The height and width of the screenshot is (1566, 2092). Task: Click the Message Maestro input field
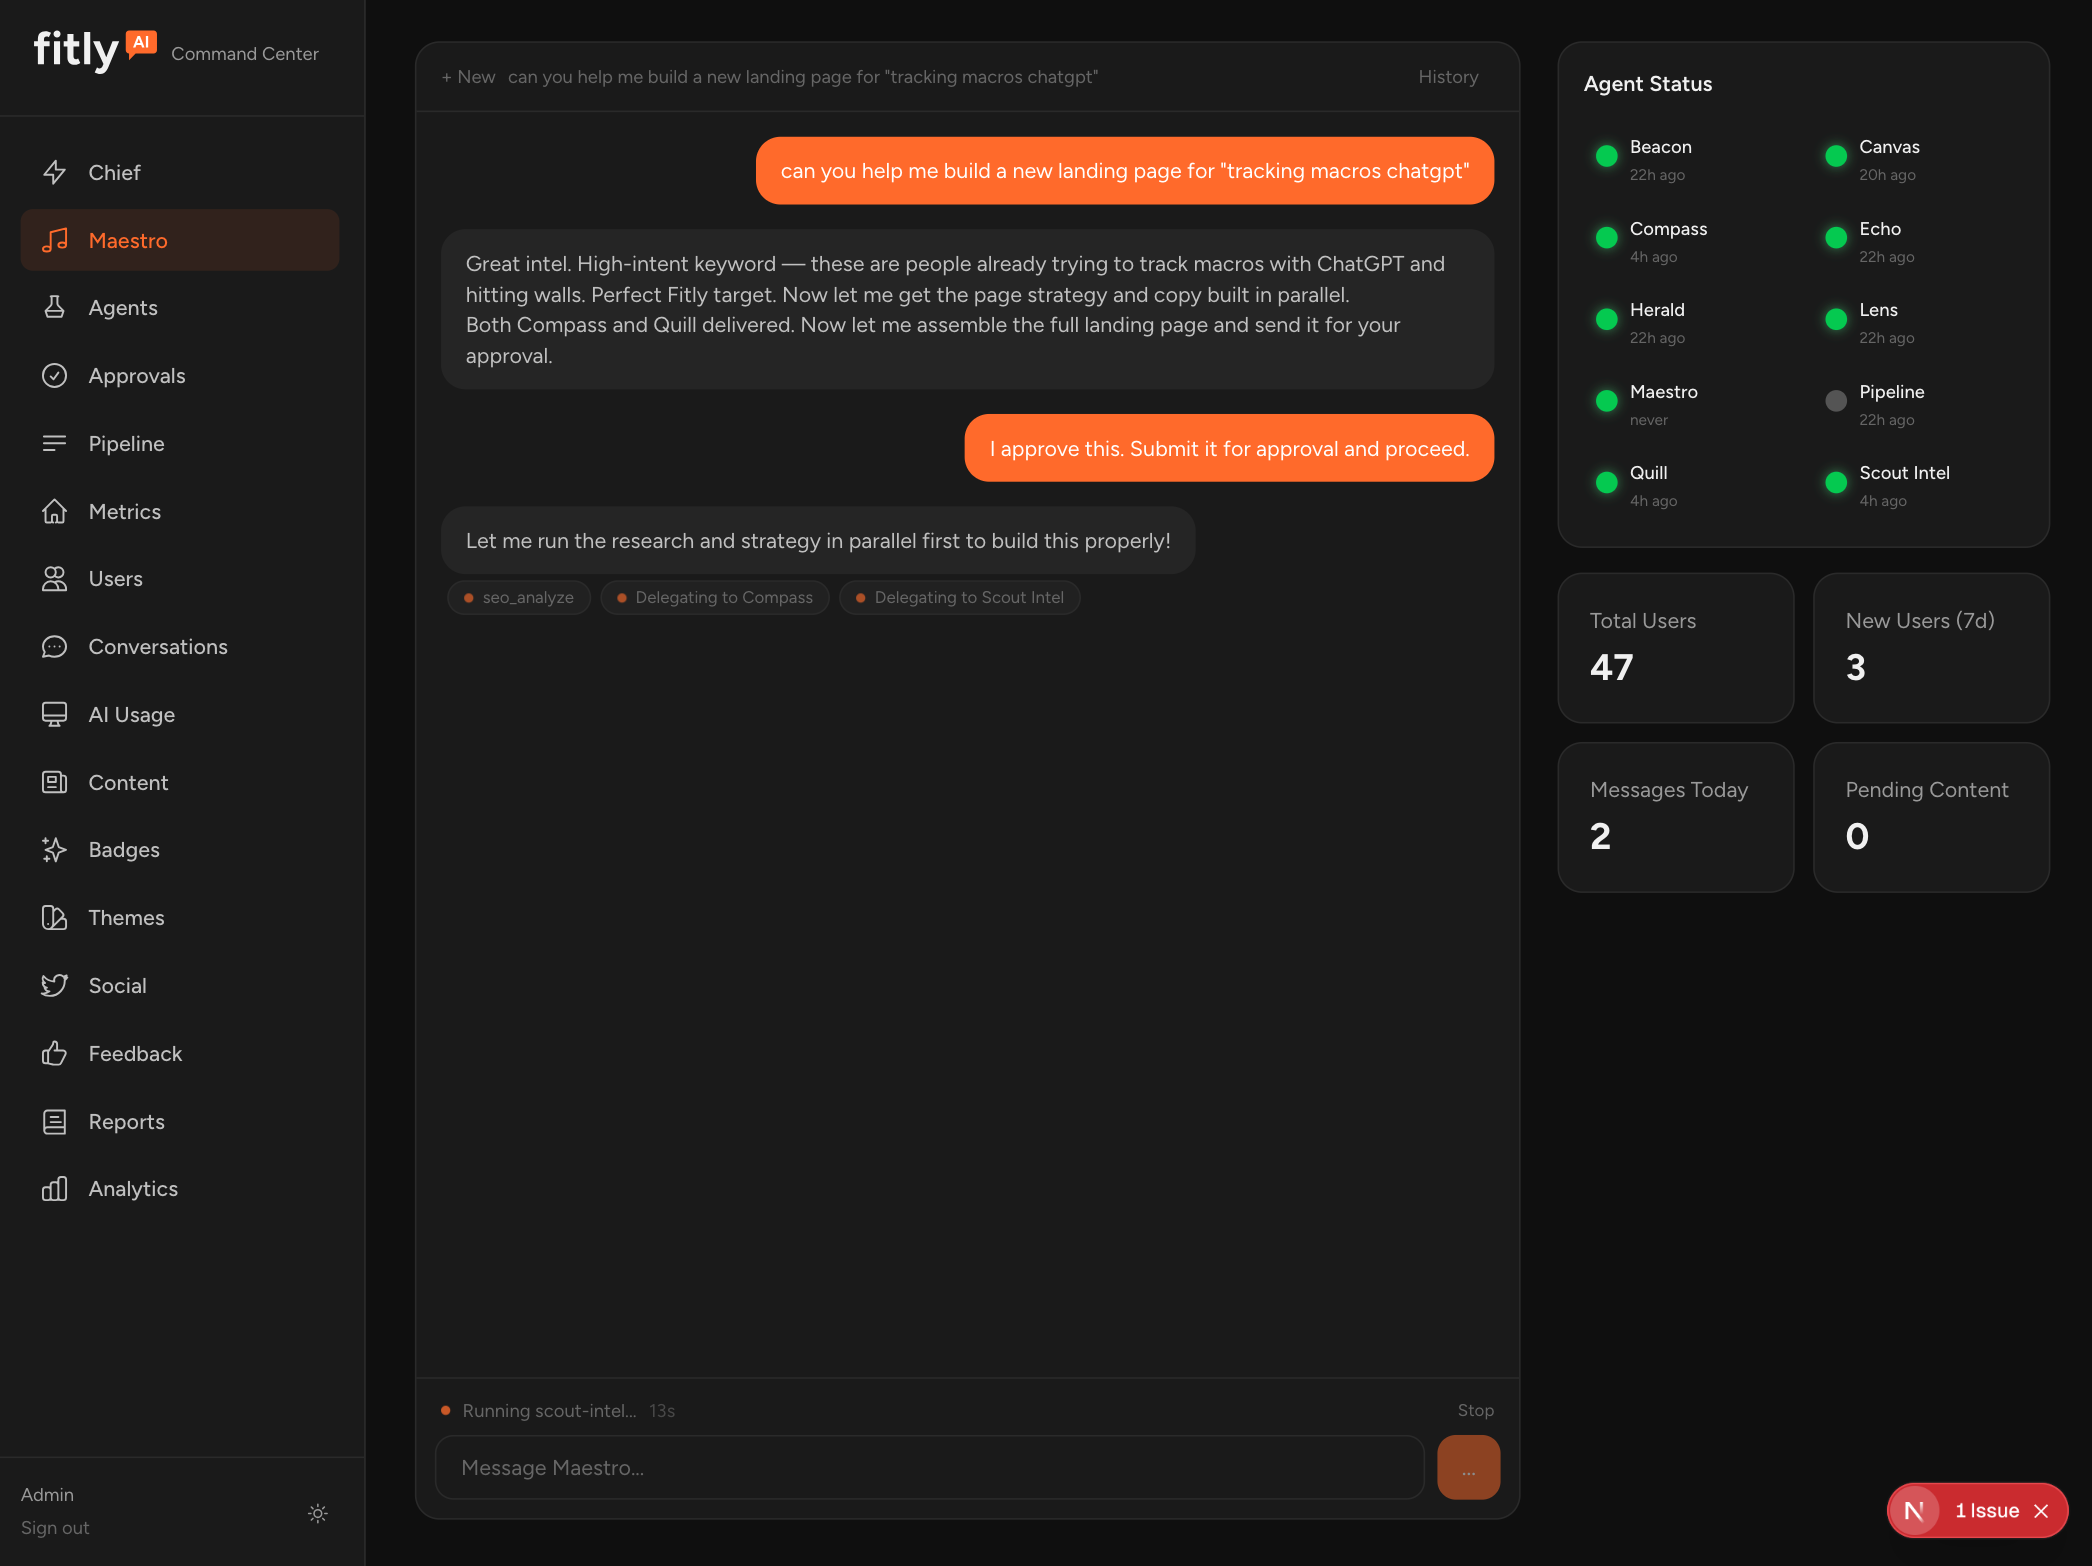[928, 1467]
